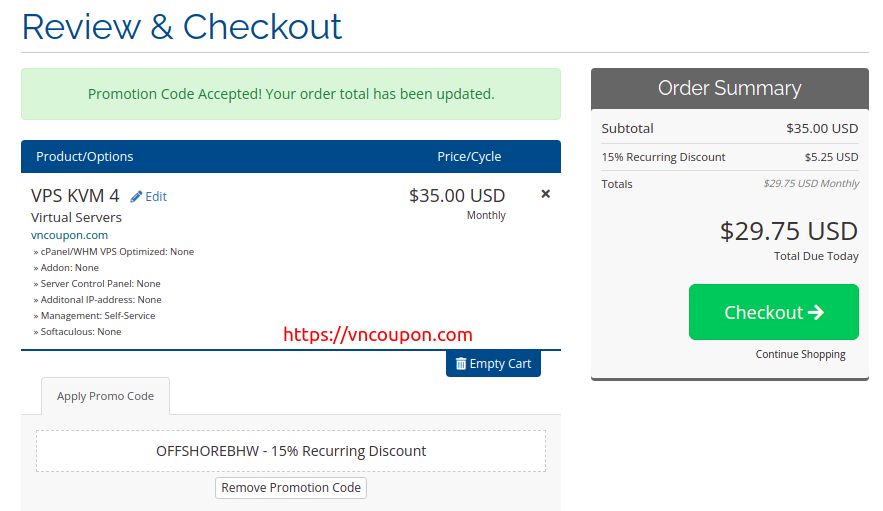The height and width of the screenshot is (511, 883).
Task: Click the red https://vncoupon.com text
Action: [378, 335]
